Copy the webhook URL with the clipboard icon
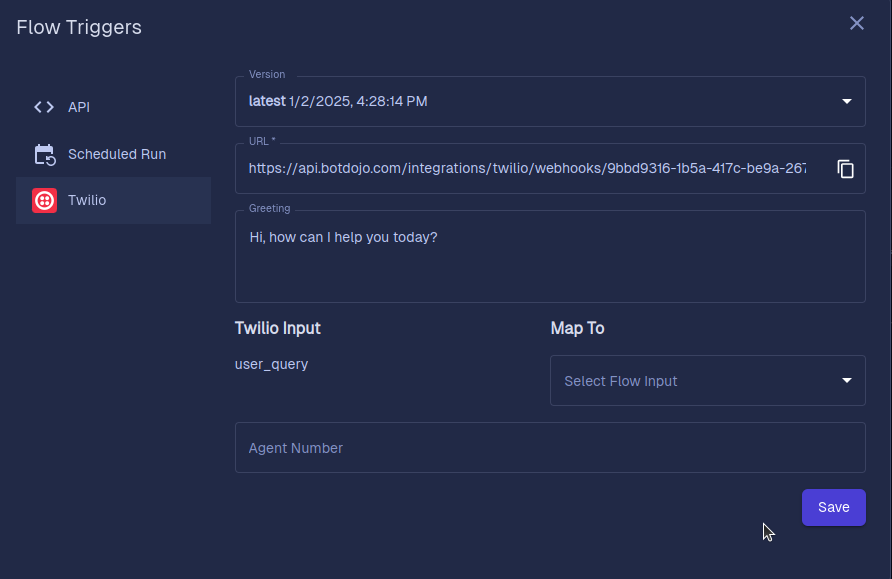This screenshot has width=892, height=579. (845, 169)
